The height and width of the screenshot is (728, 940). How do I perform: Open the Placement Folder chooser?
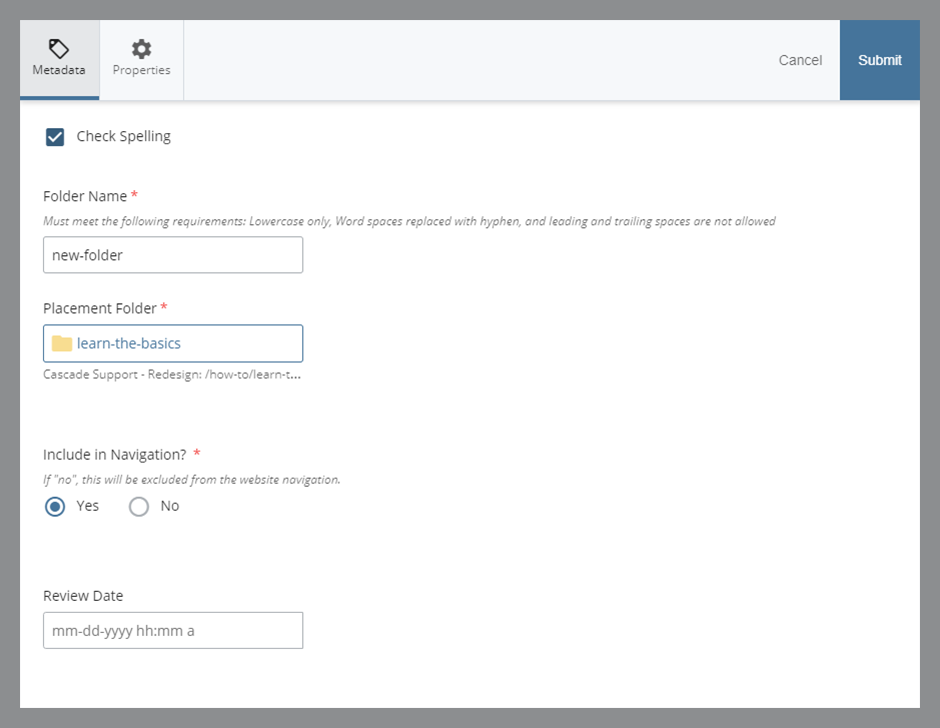pyautogui.click(x=172, y=343)
